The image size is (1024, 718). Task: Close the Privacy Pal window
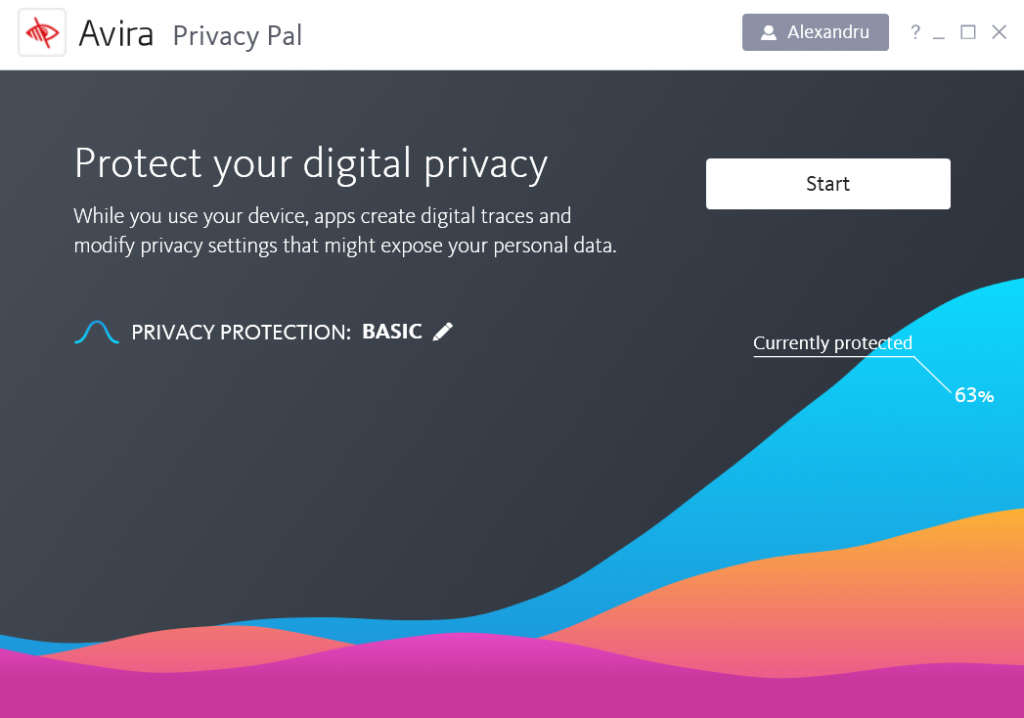[x=999, y=32]
